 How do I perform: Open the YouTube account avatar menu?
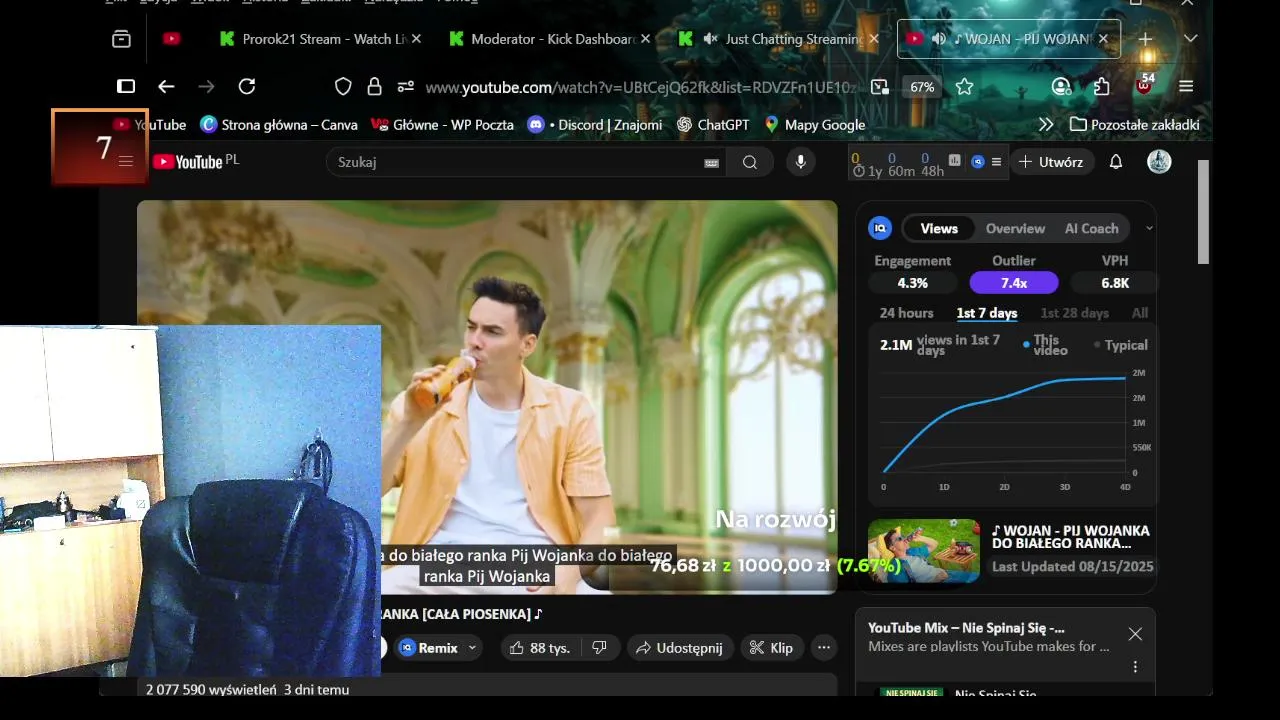coord(1159,162)
